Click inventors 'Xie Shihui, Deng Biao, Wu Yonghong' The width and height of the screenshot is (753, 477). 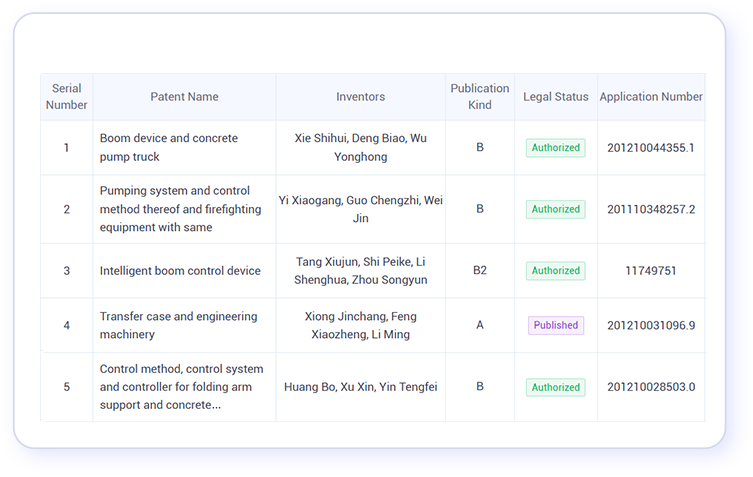tap(361, 147)
